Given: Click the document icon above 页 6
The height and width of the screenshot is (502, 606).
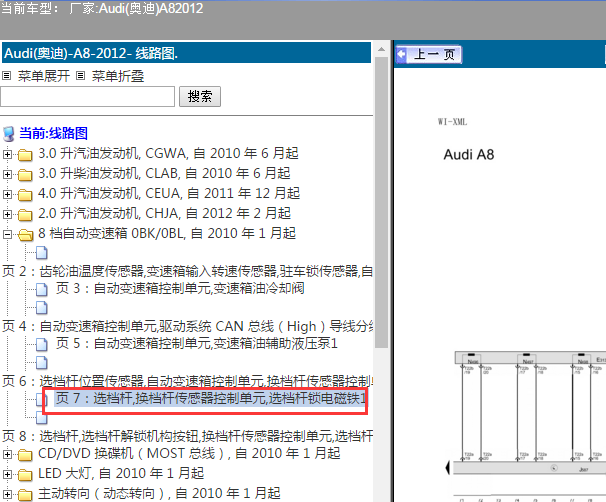Looking at the screenshot, I should pos(42,363).
